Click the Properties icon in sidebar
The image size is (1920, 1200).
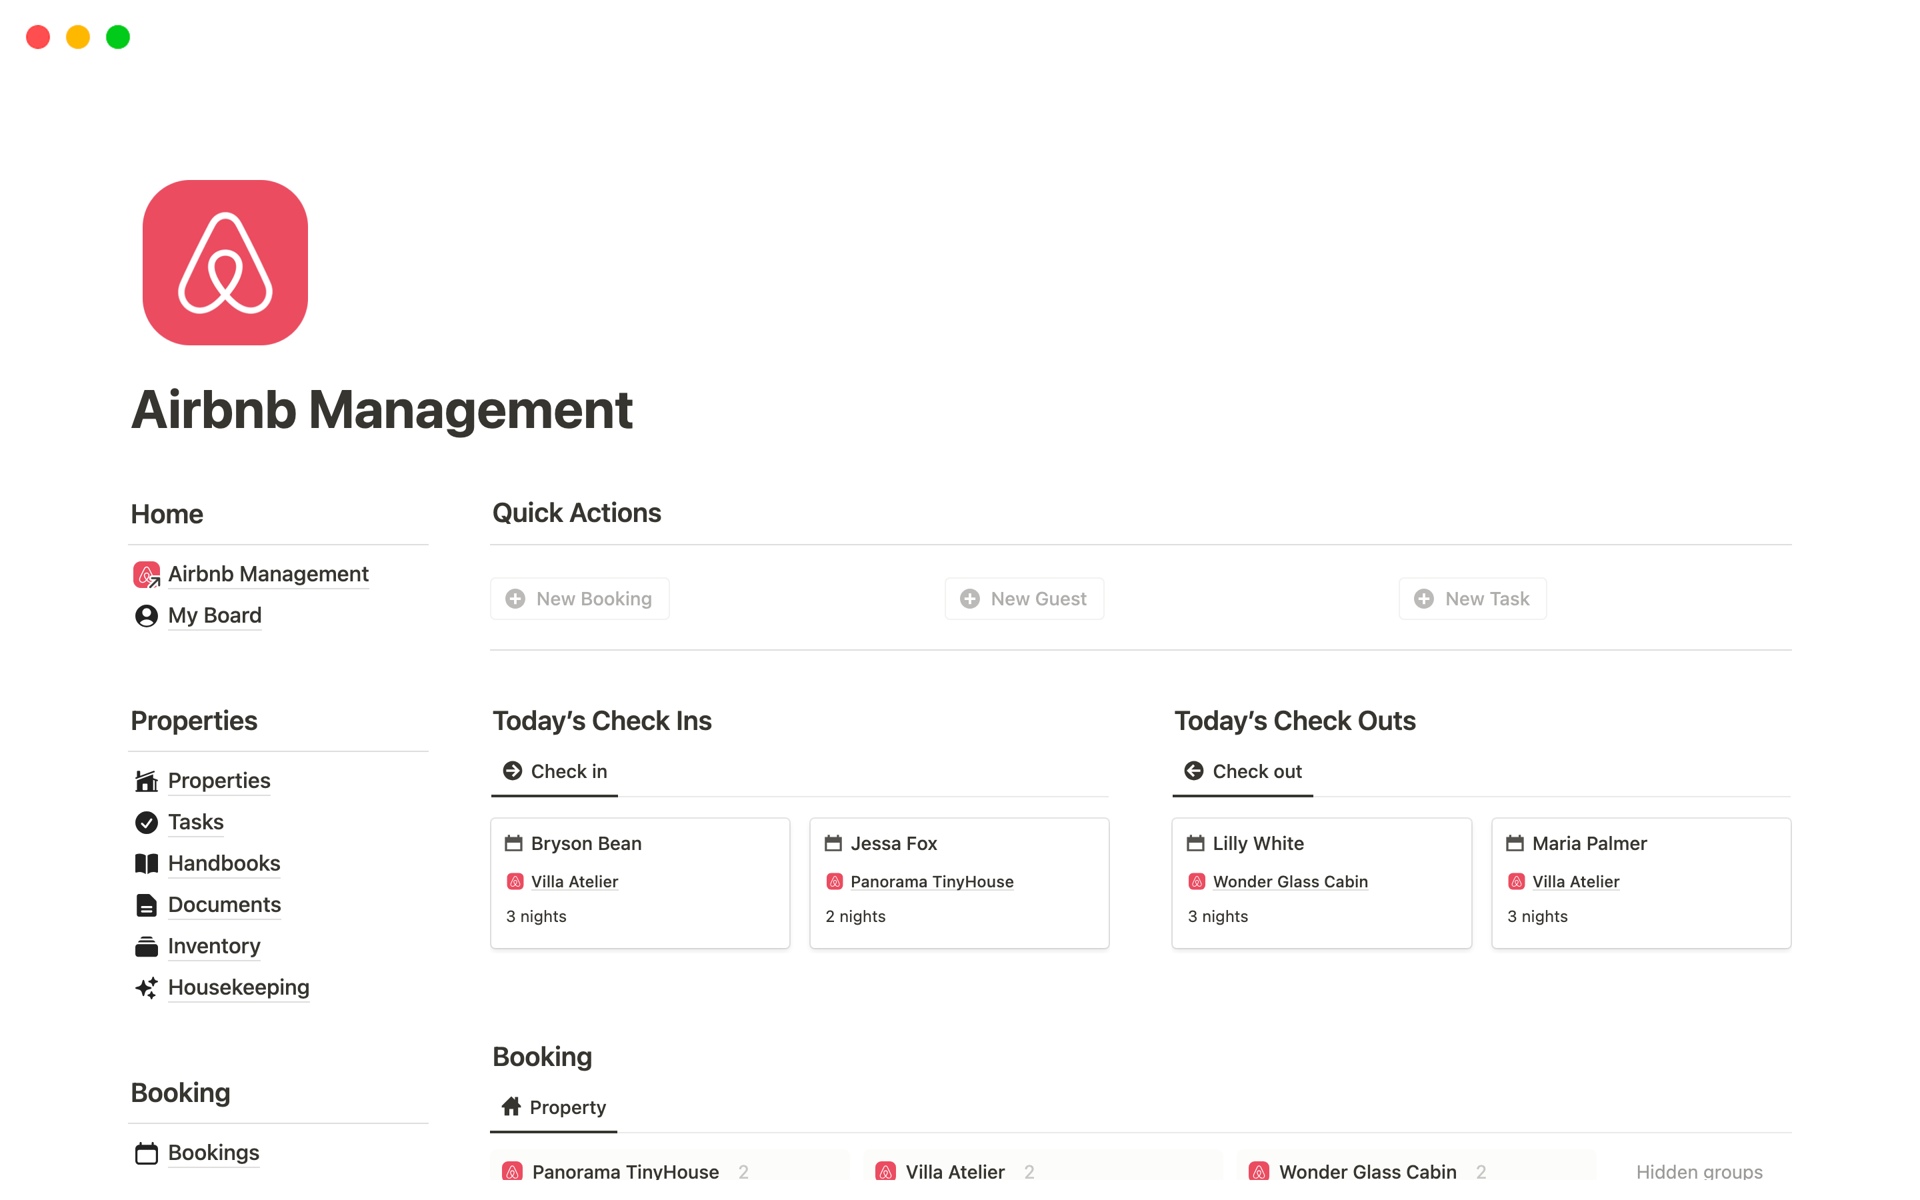coord(147,780)
